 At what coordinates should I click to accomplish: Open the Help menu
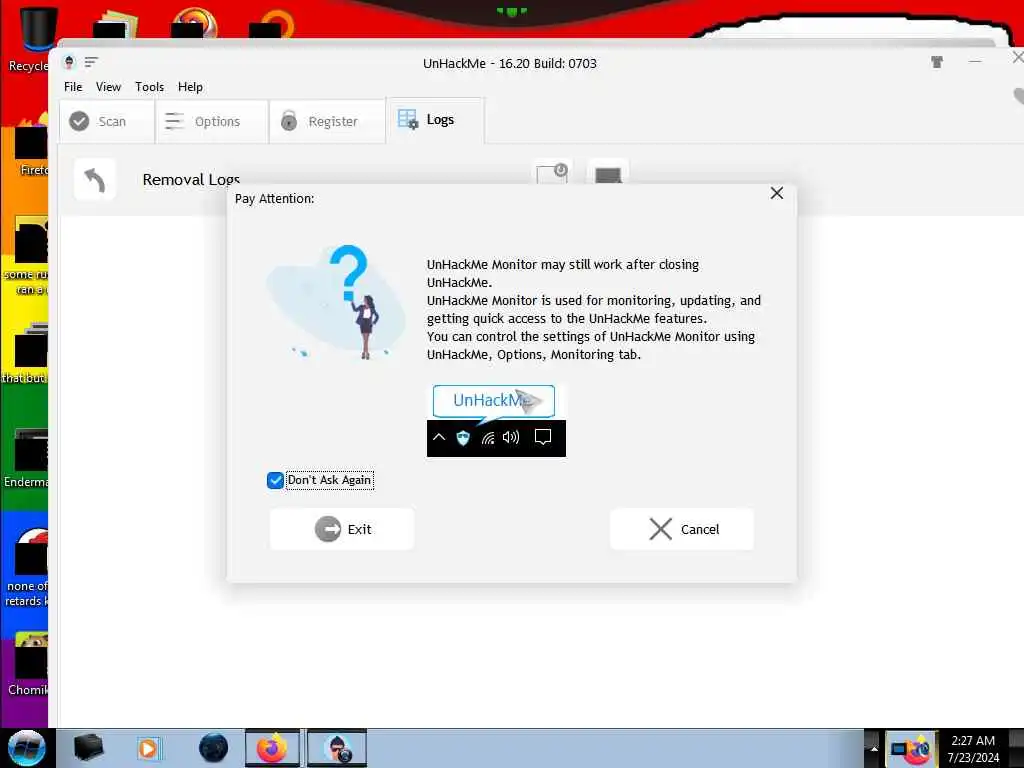pyautogui.click(x=190, y=87)
